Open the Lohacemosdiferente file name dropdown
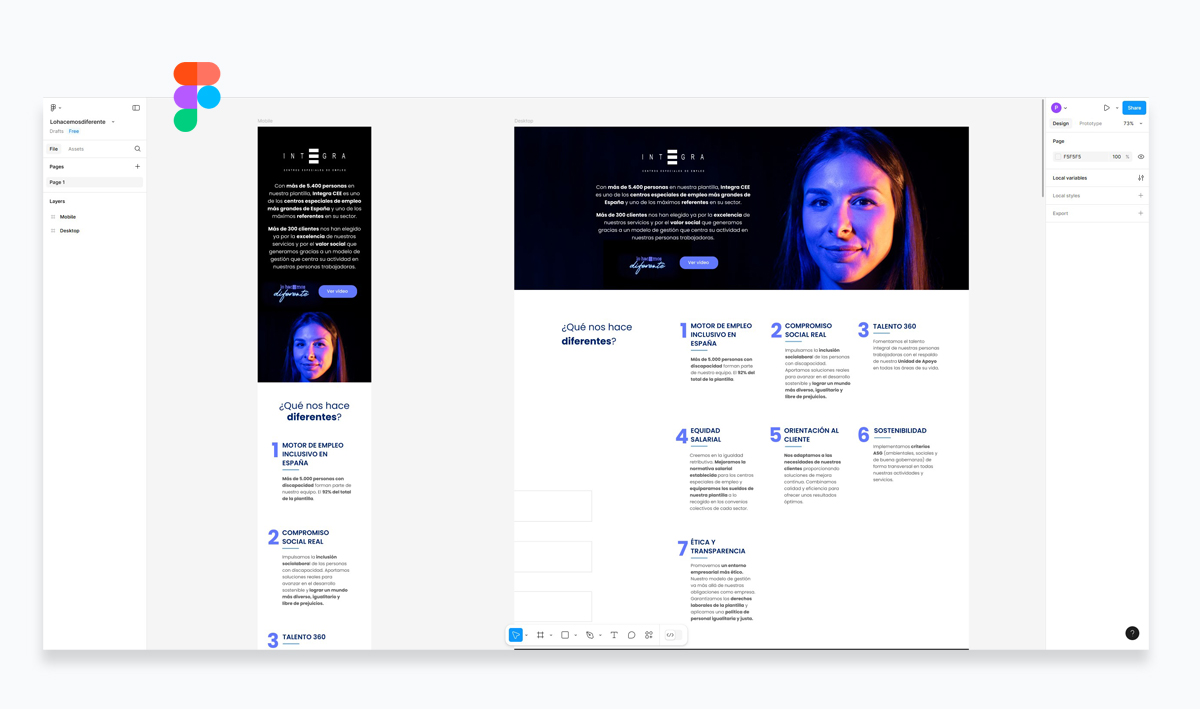Image resolution: width=1200 pixels, height=709 pixels. (x=112, y=121)
